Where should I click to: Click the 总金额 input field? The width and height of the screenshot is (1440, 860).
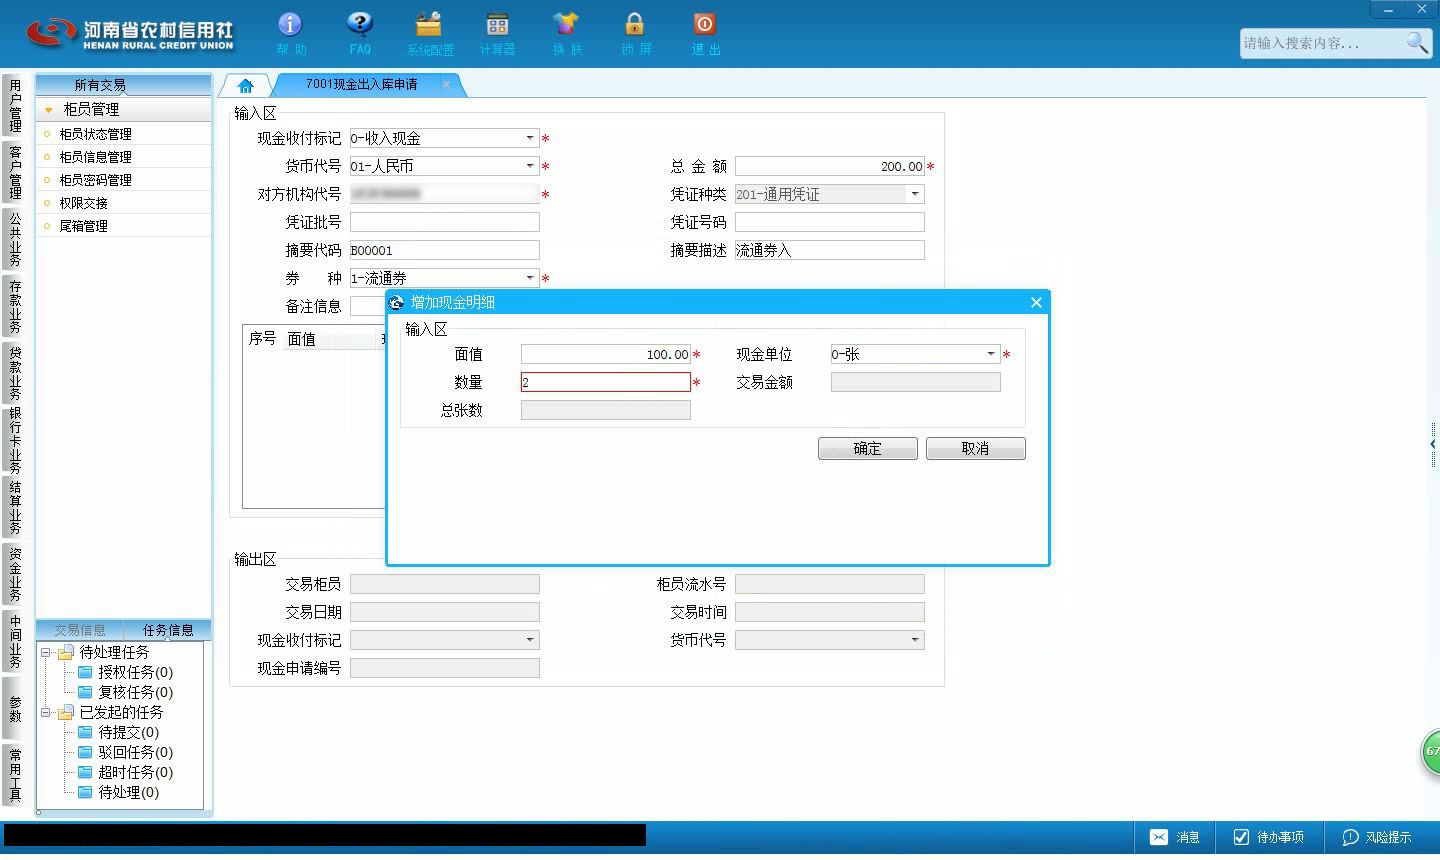[x=830, y=166]
